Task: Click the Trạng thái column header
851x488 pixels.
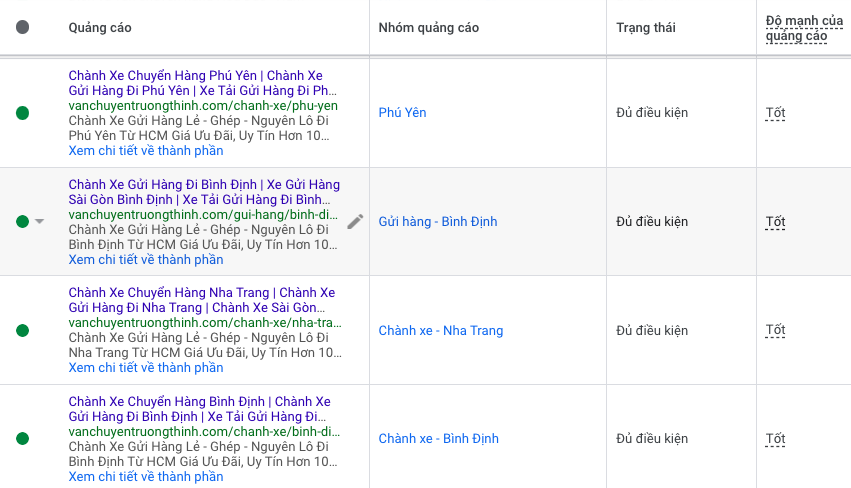Action: (646, 28)
